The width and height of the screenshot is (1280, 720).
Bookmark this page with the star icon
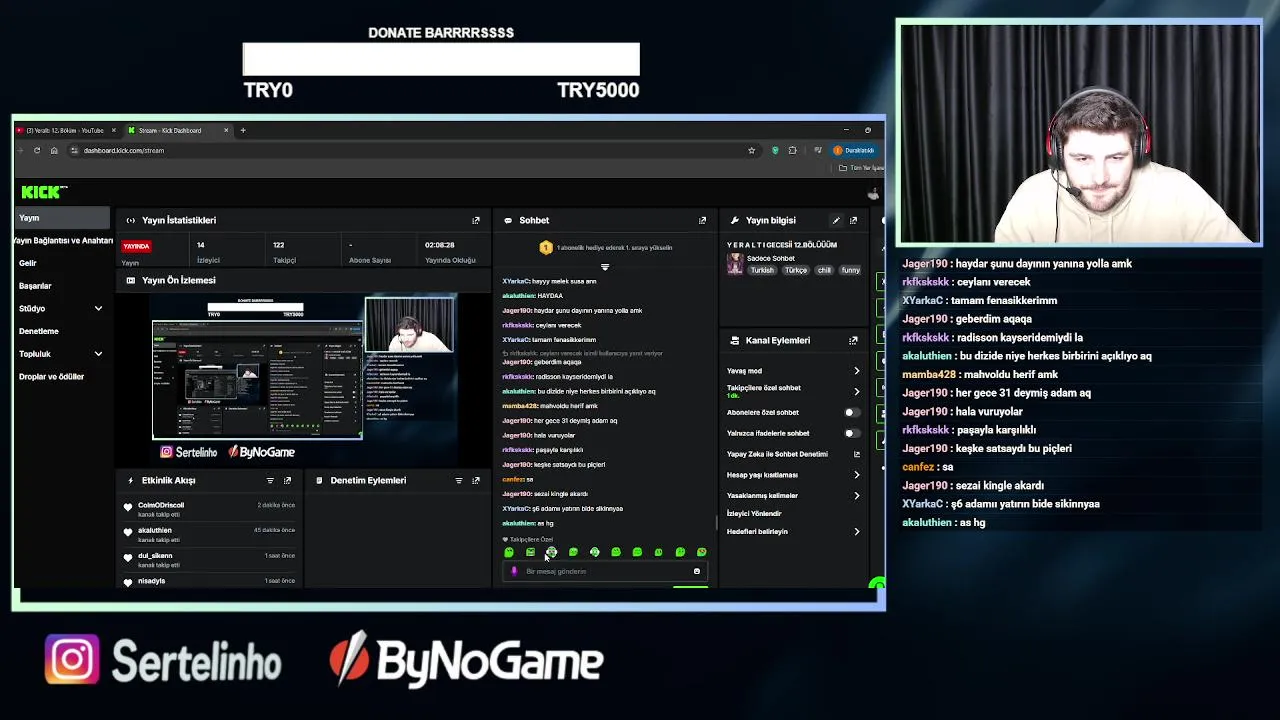751,150
